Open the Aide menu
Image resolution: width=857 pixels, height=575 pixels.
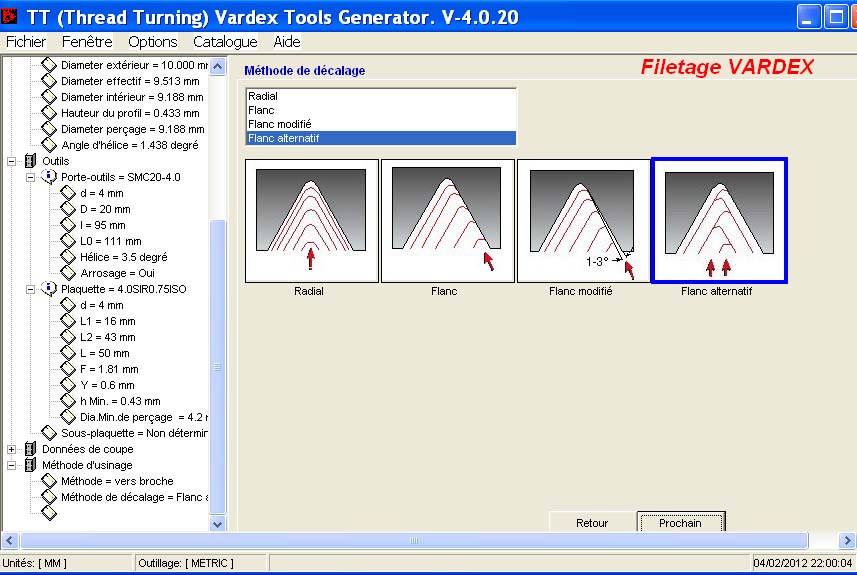coord(287,42)
